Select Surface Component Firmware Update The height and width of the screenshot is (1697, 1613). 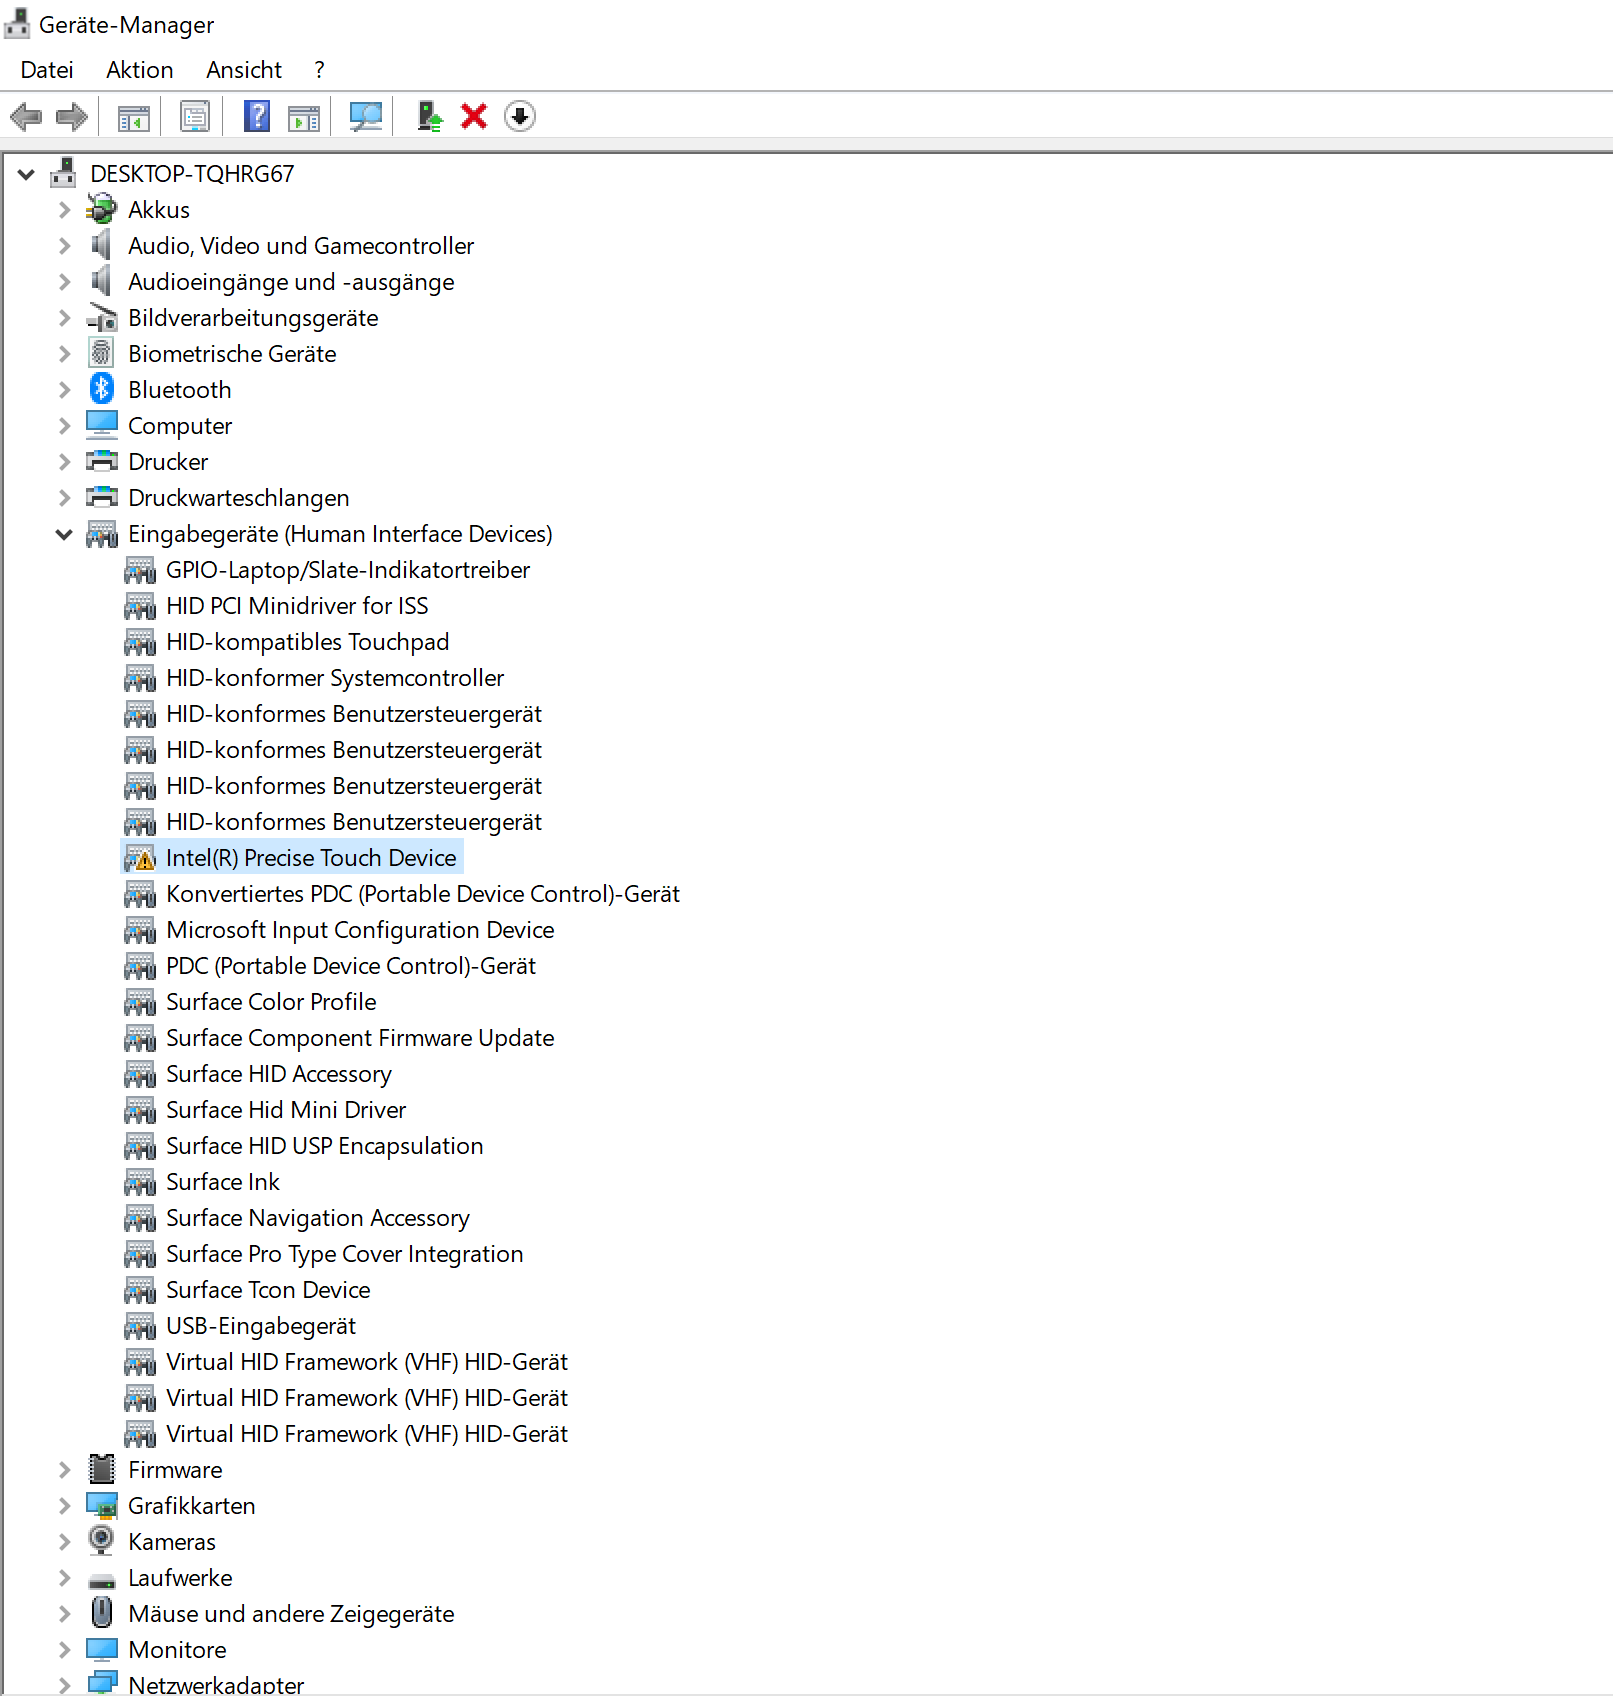360,1038
